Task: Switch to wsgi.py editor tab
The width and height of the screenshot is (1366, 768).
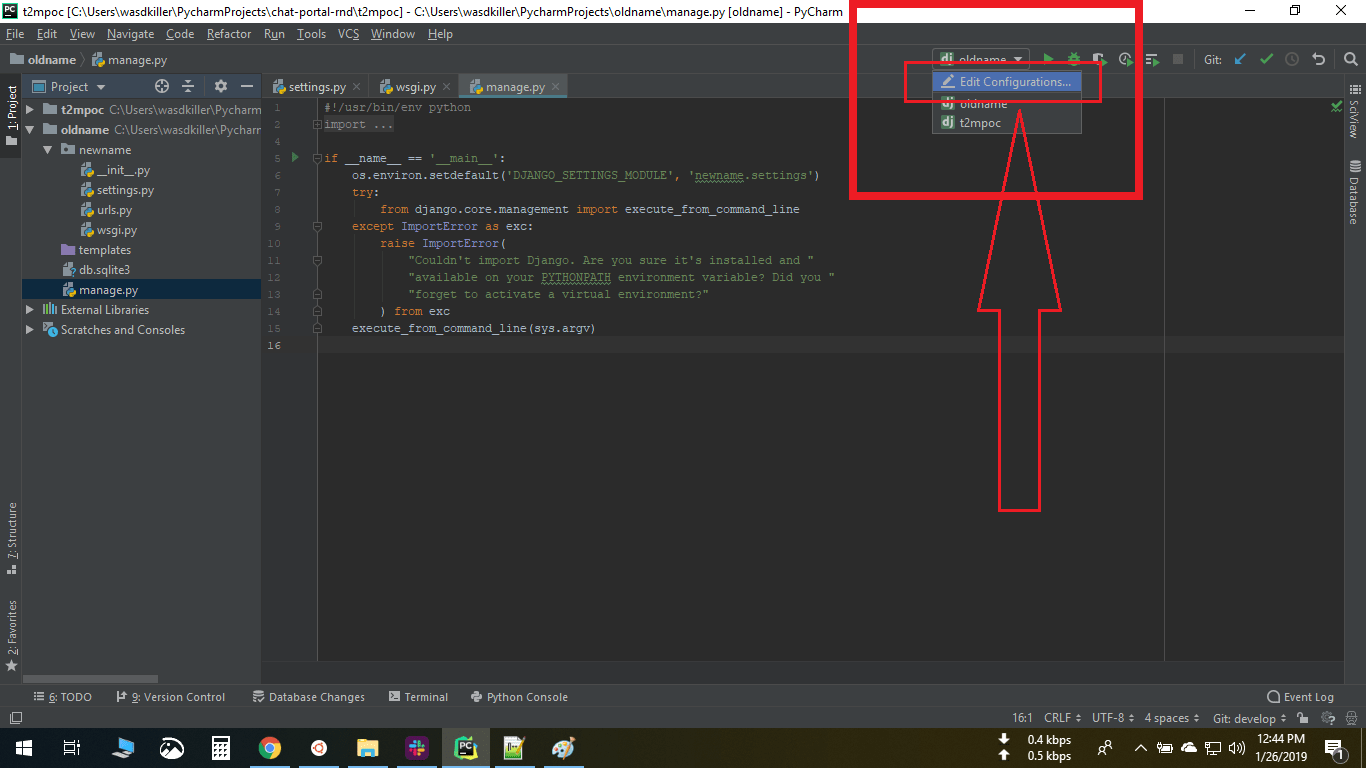Action: tap(414, 87)
